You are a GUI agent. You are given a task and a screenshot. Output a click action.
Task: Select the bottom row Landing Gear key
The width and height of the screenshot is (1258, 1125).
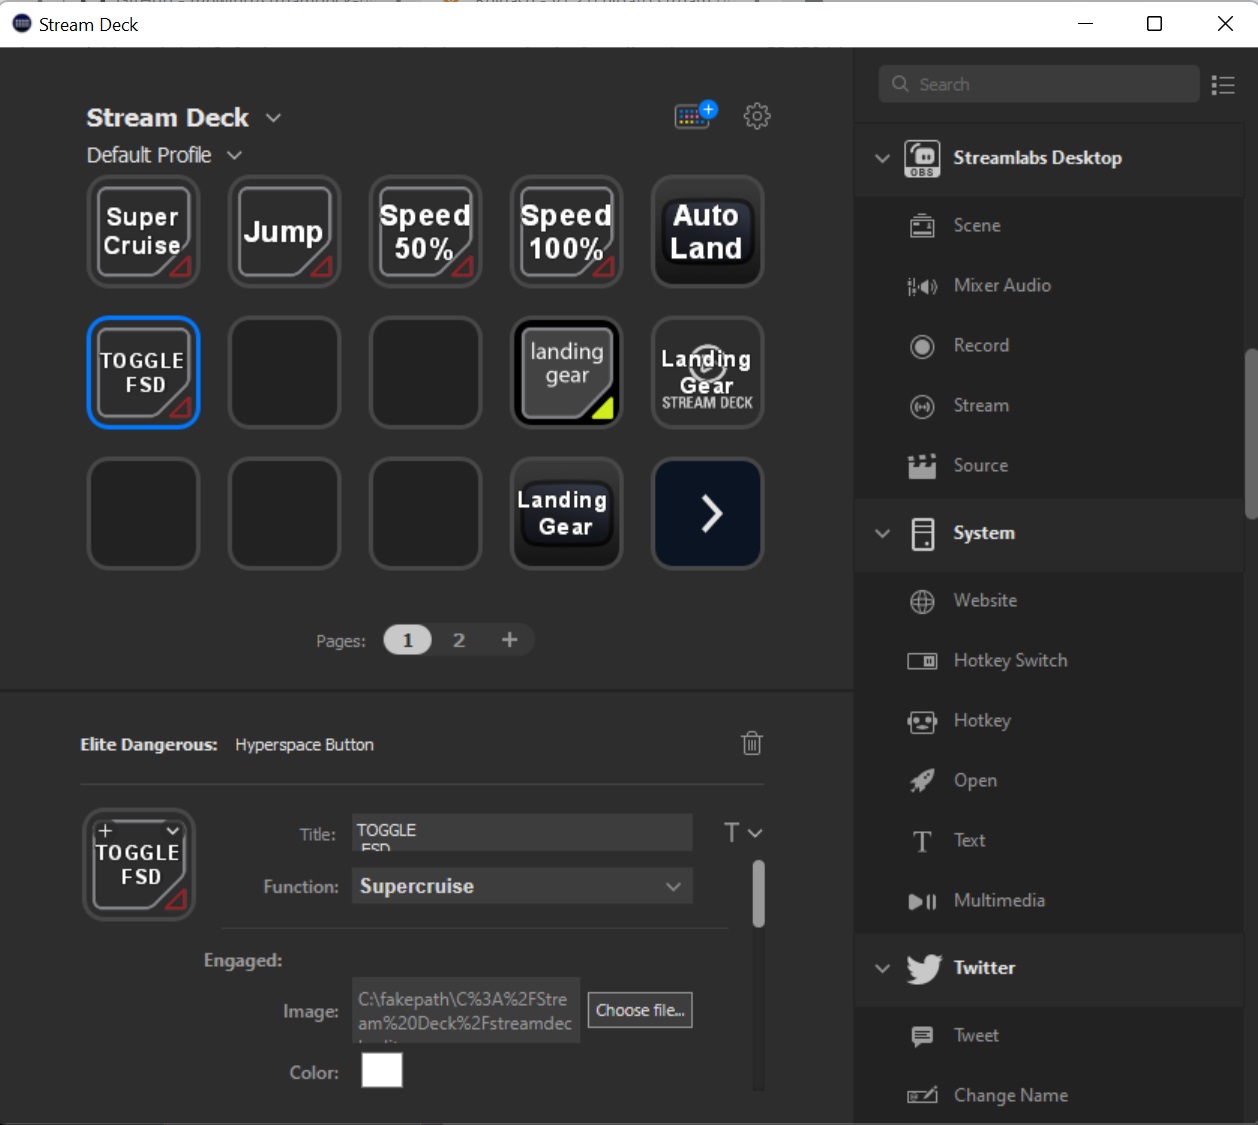566,513
